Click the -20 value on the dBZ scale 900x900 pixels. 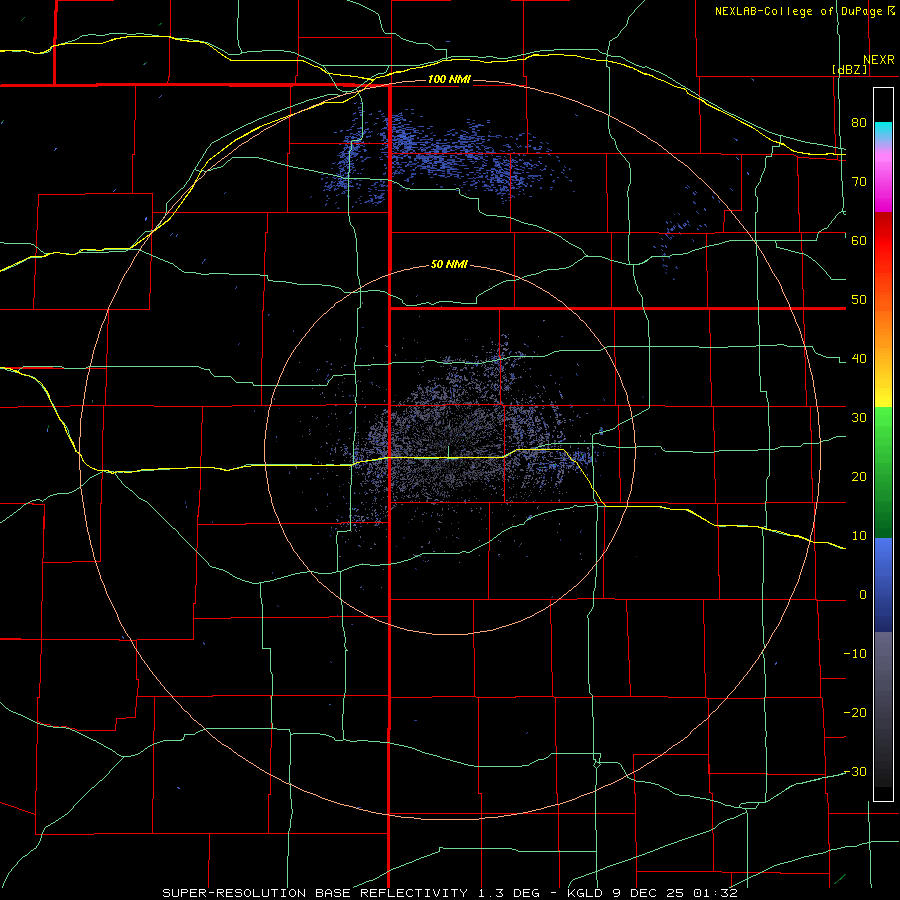click(x=855, y=713)
